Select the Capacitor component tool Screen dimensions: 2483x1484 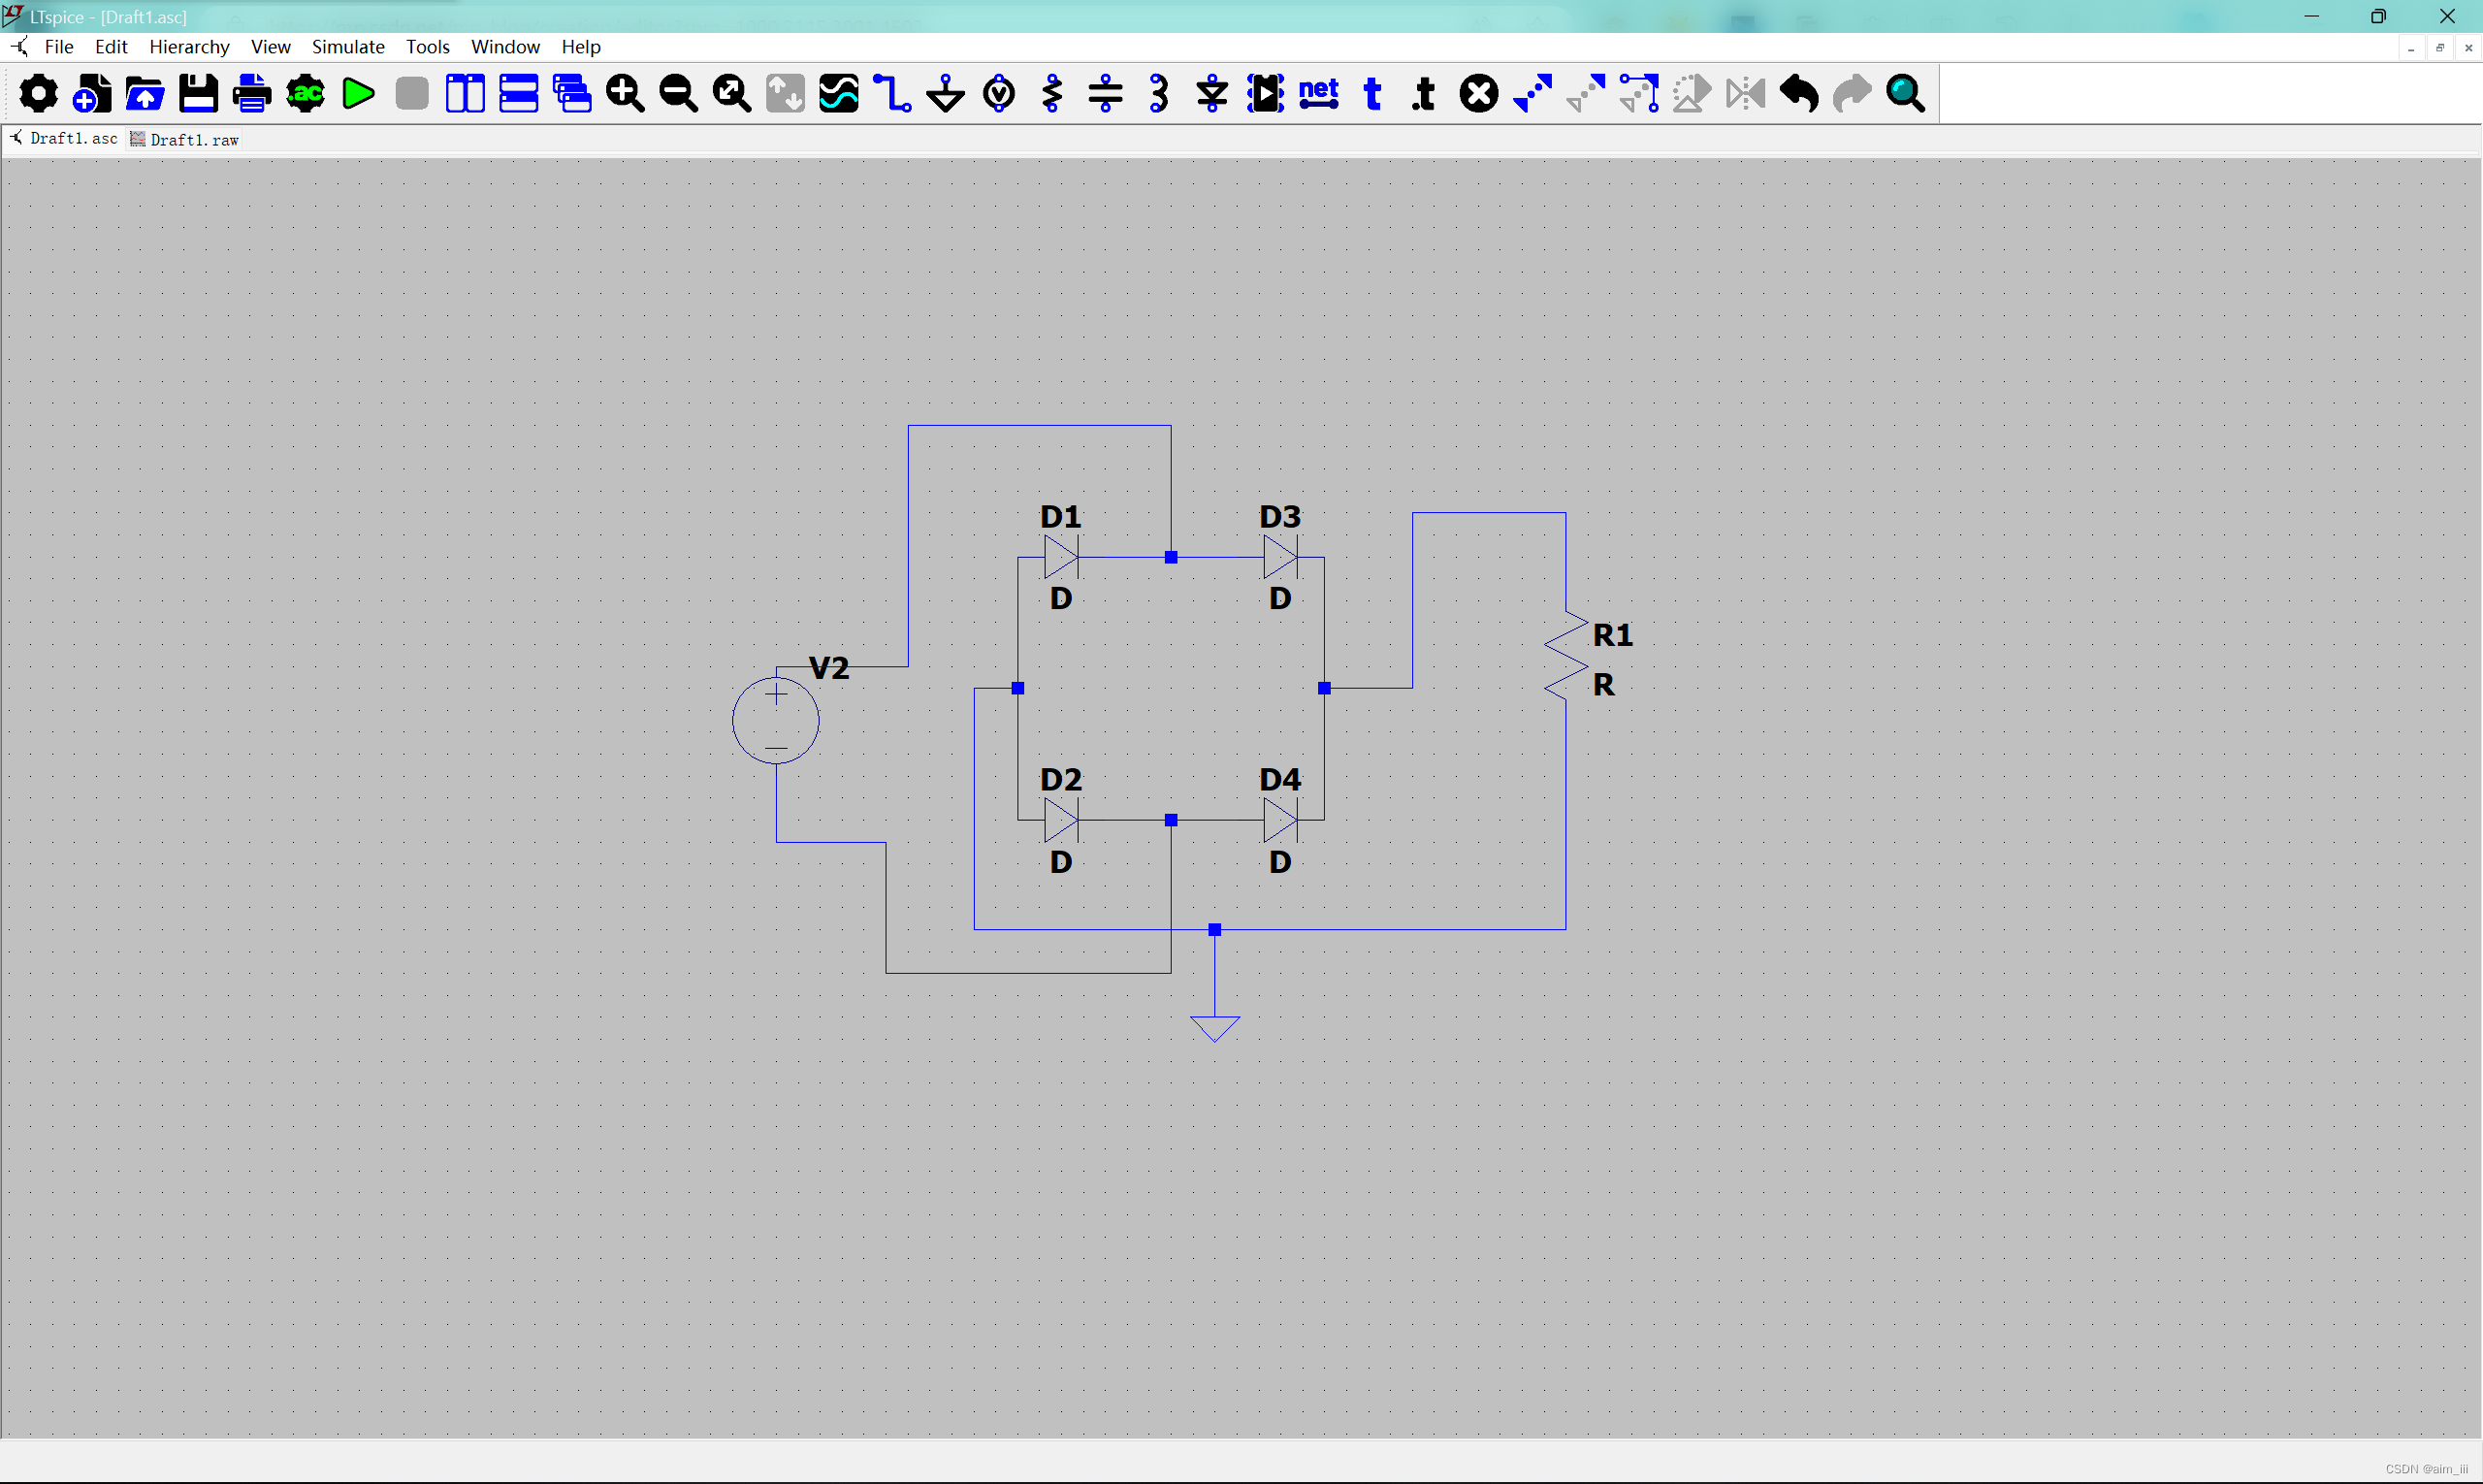(1105, 94)
